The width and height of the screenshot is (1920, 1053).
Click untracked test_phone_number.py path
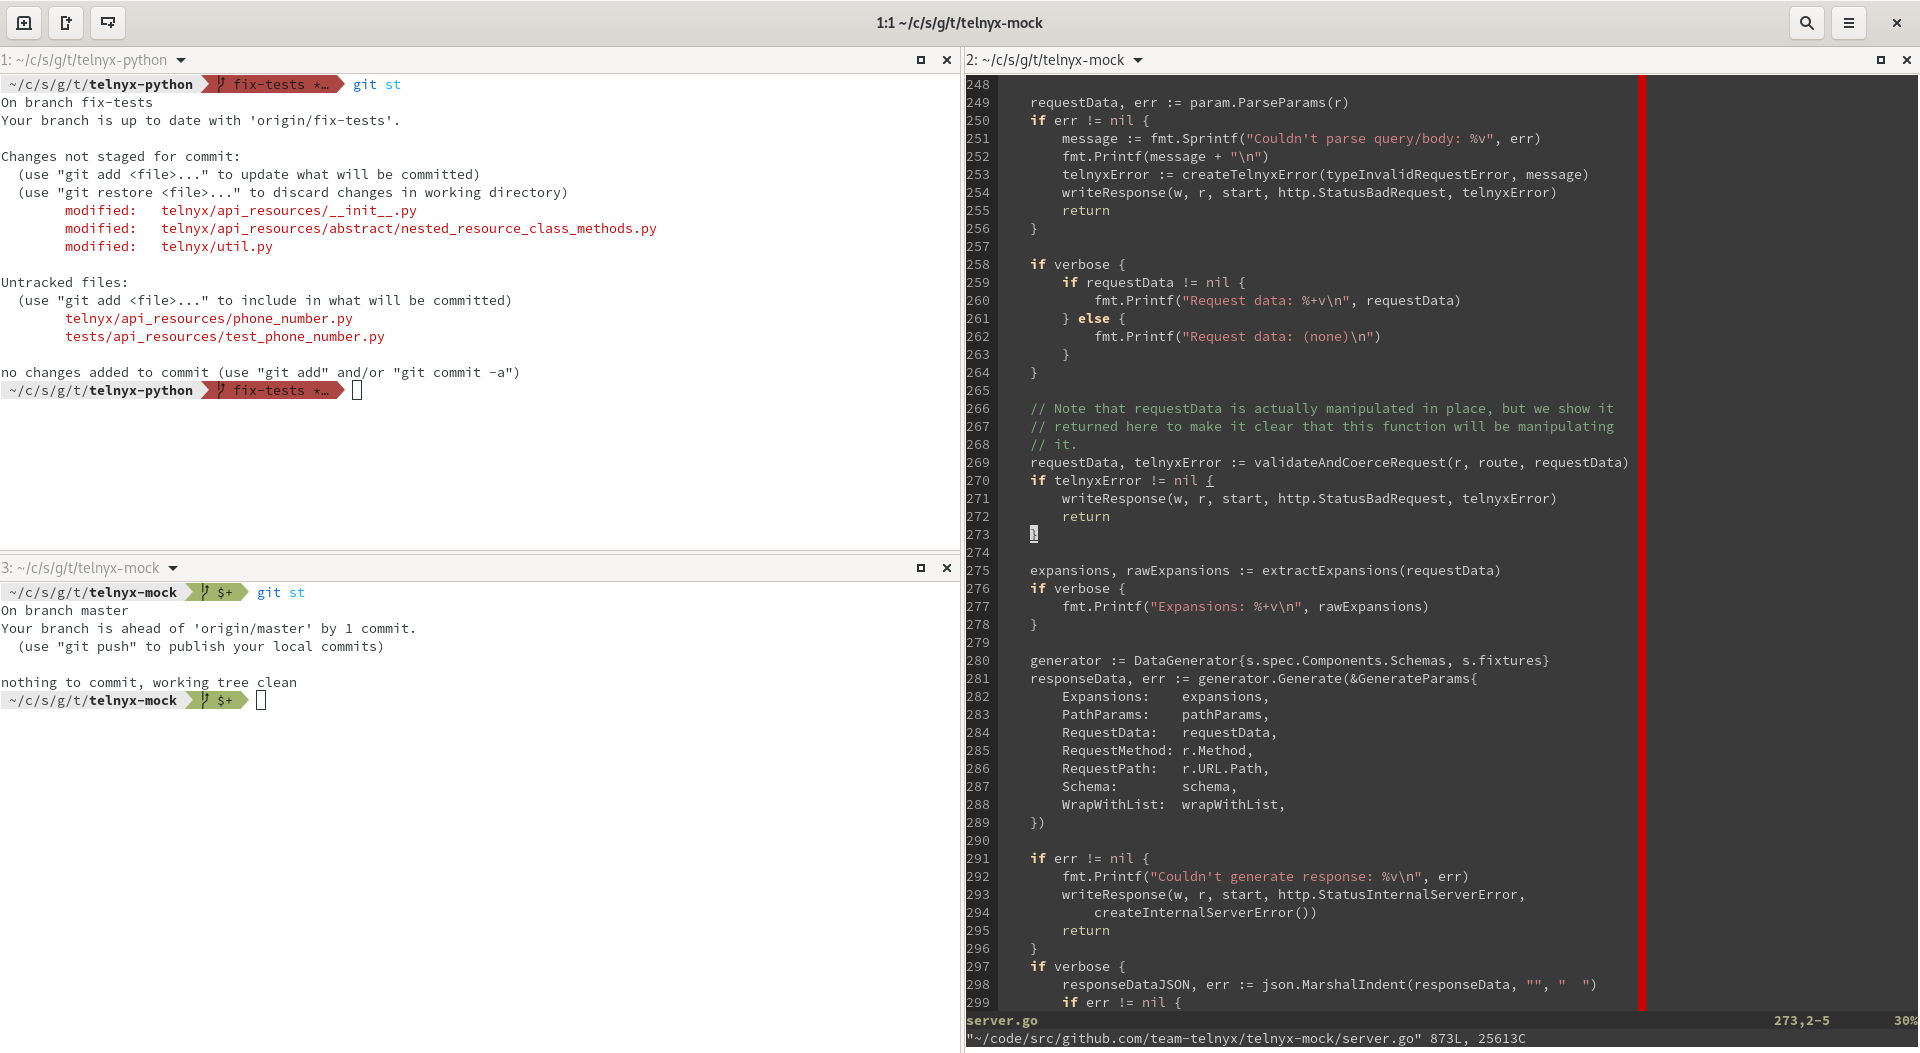pyautogui.click(x=224, y=336)
